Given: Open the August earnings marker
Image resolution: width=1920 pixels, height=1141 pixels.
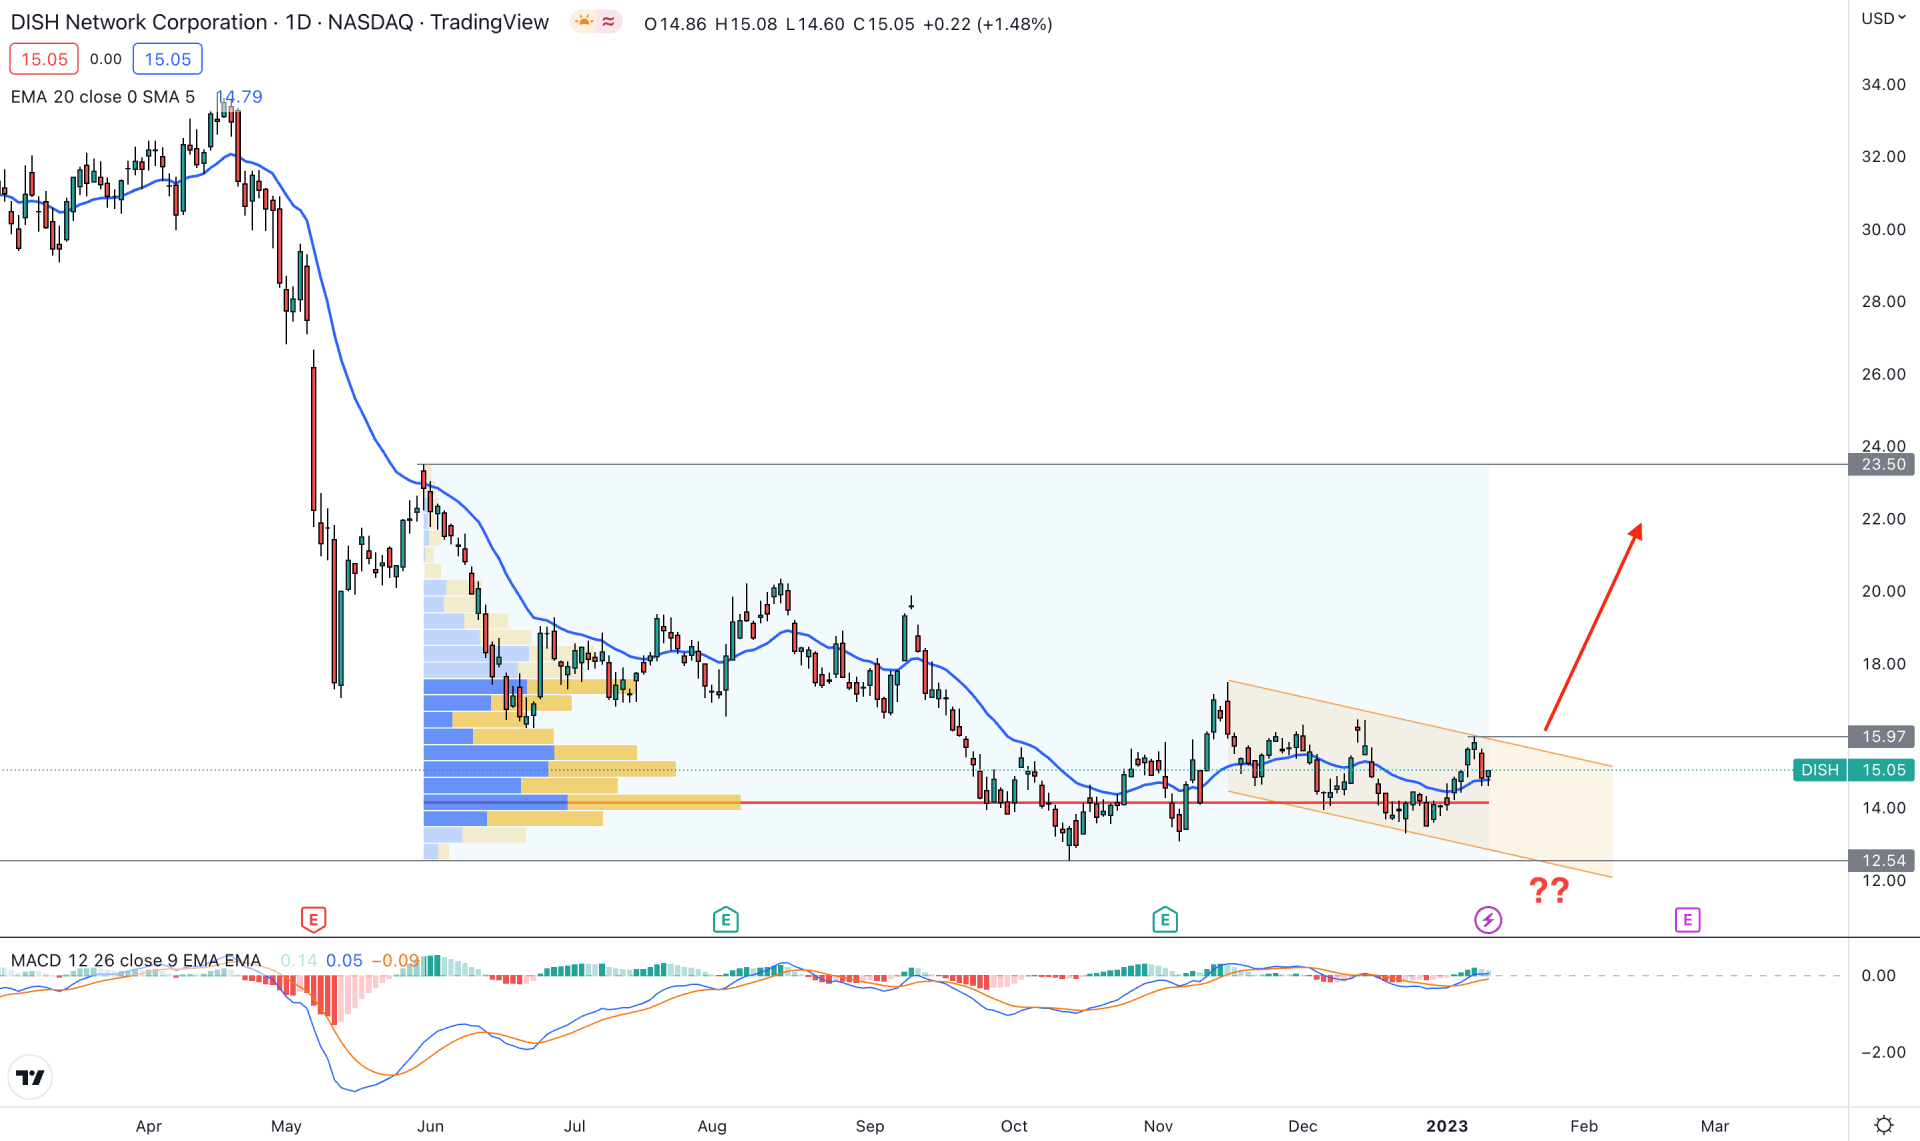Looking at the screenshot, I should coord(726,919).
